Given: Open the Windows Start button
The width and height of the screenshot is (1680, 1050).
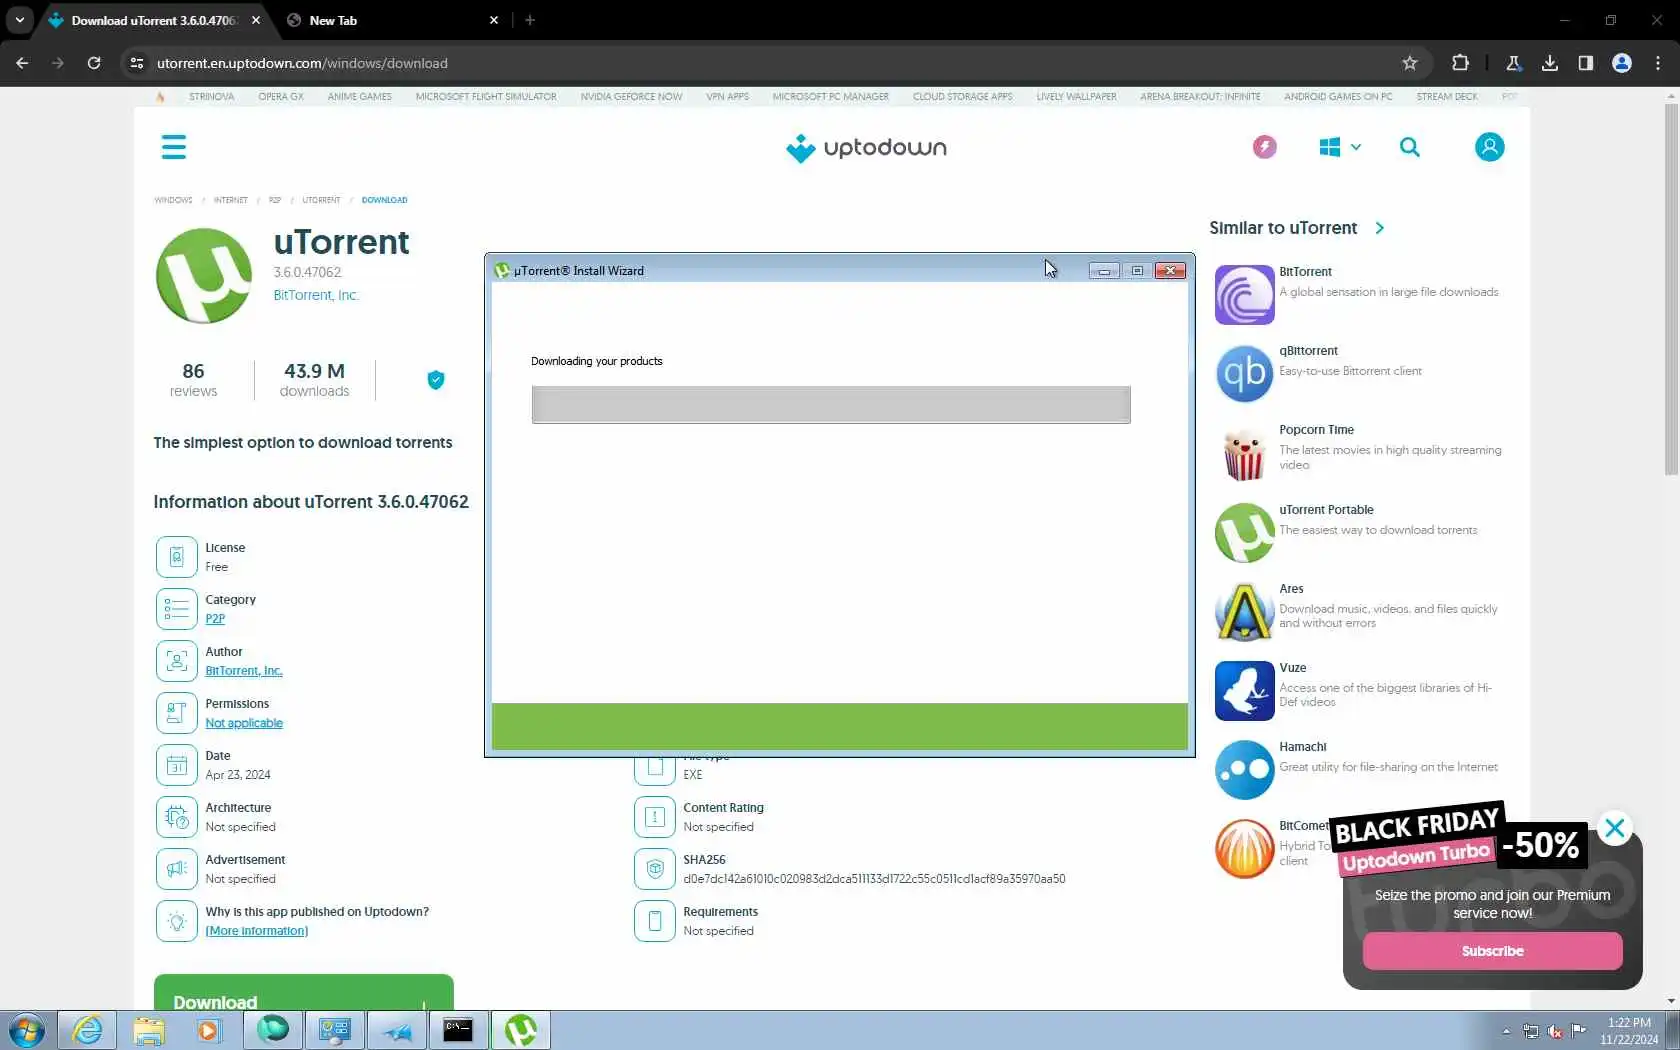Looking at the screenshot, I should (26, 1030).
